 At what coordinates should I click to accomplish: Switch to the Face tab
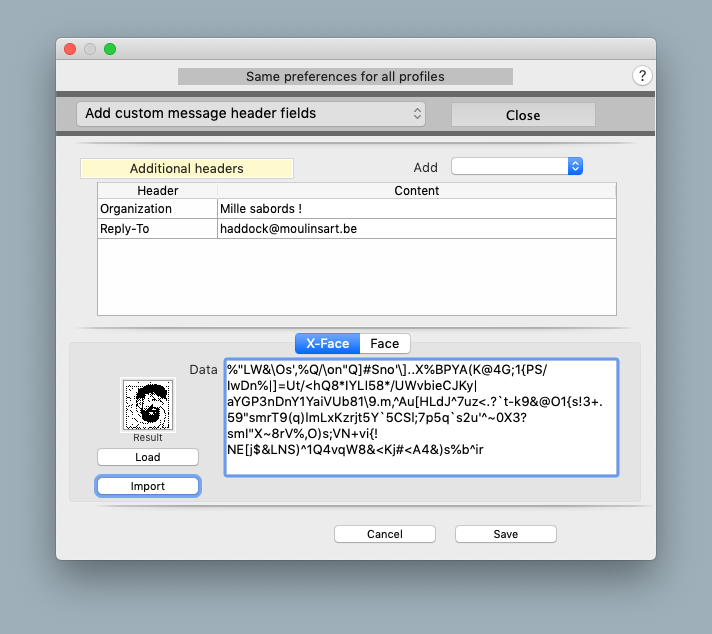pos(384,343)
